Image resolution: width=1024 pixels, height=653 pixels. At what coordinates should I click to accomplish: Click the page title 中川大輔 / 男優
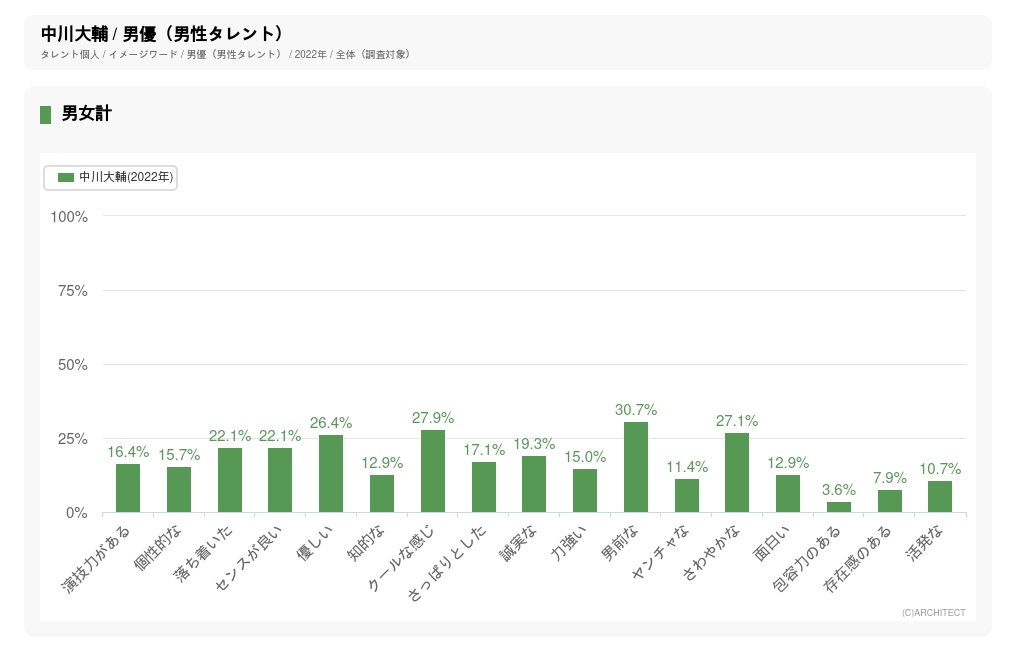[162, 33]
